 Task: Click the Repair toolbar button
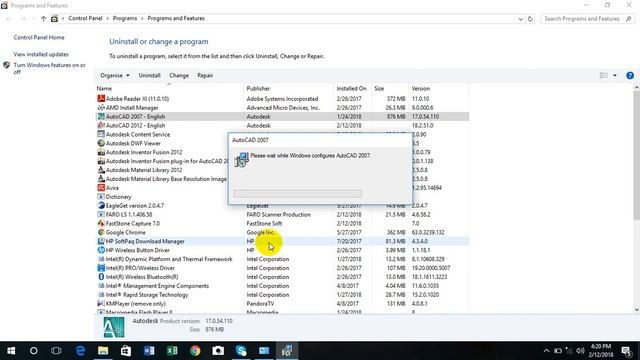pyautogui.click(x=205, y=76)
